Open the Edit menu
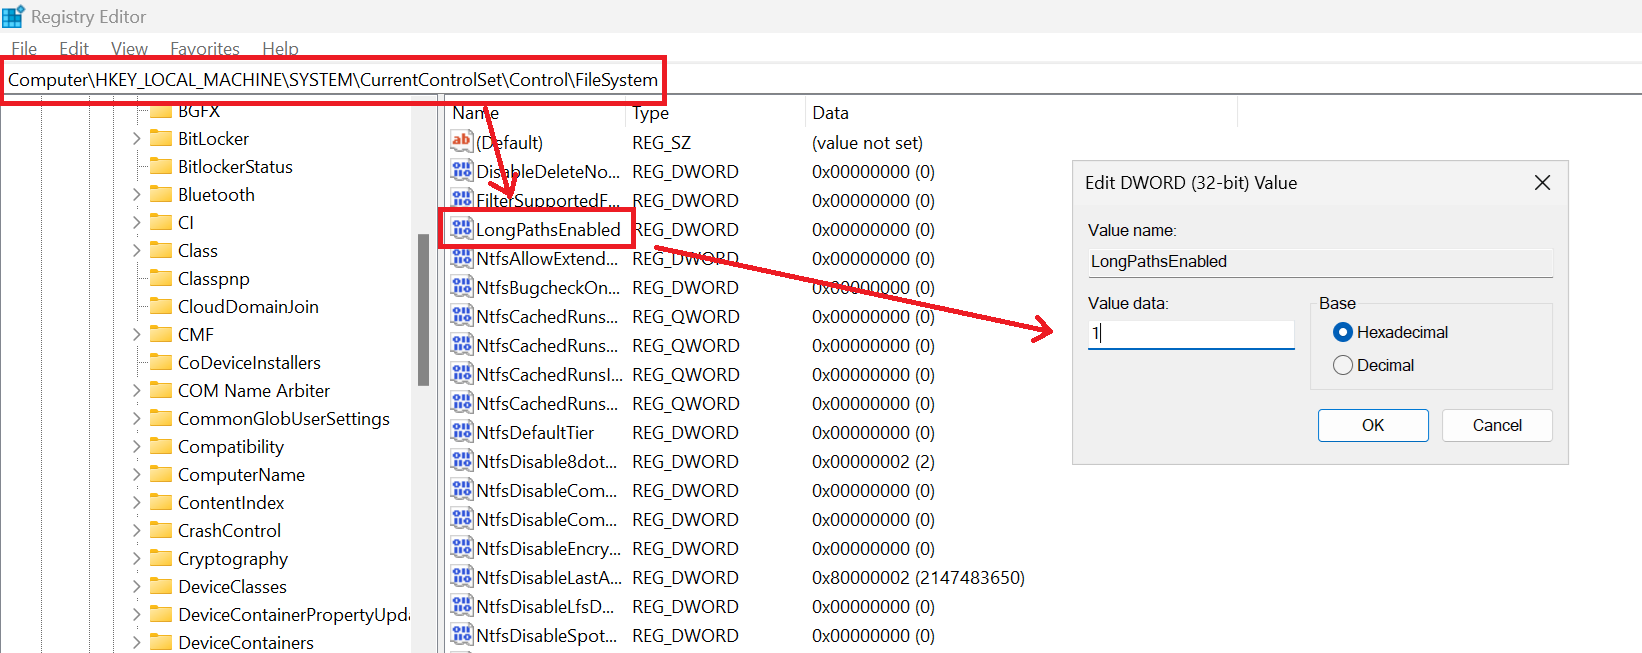Image resolution: width=1642 pixels, height=653 pixels. [74, 48]
